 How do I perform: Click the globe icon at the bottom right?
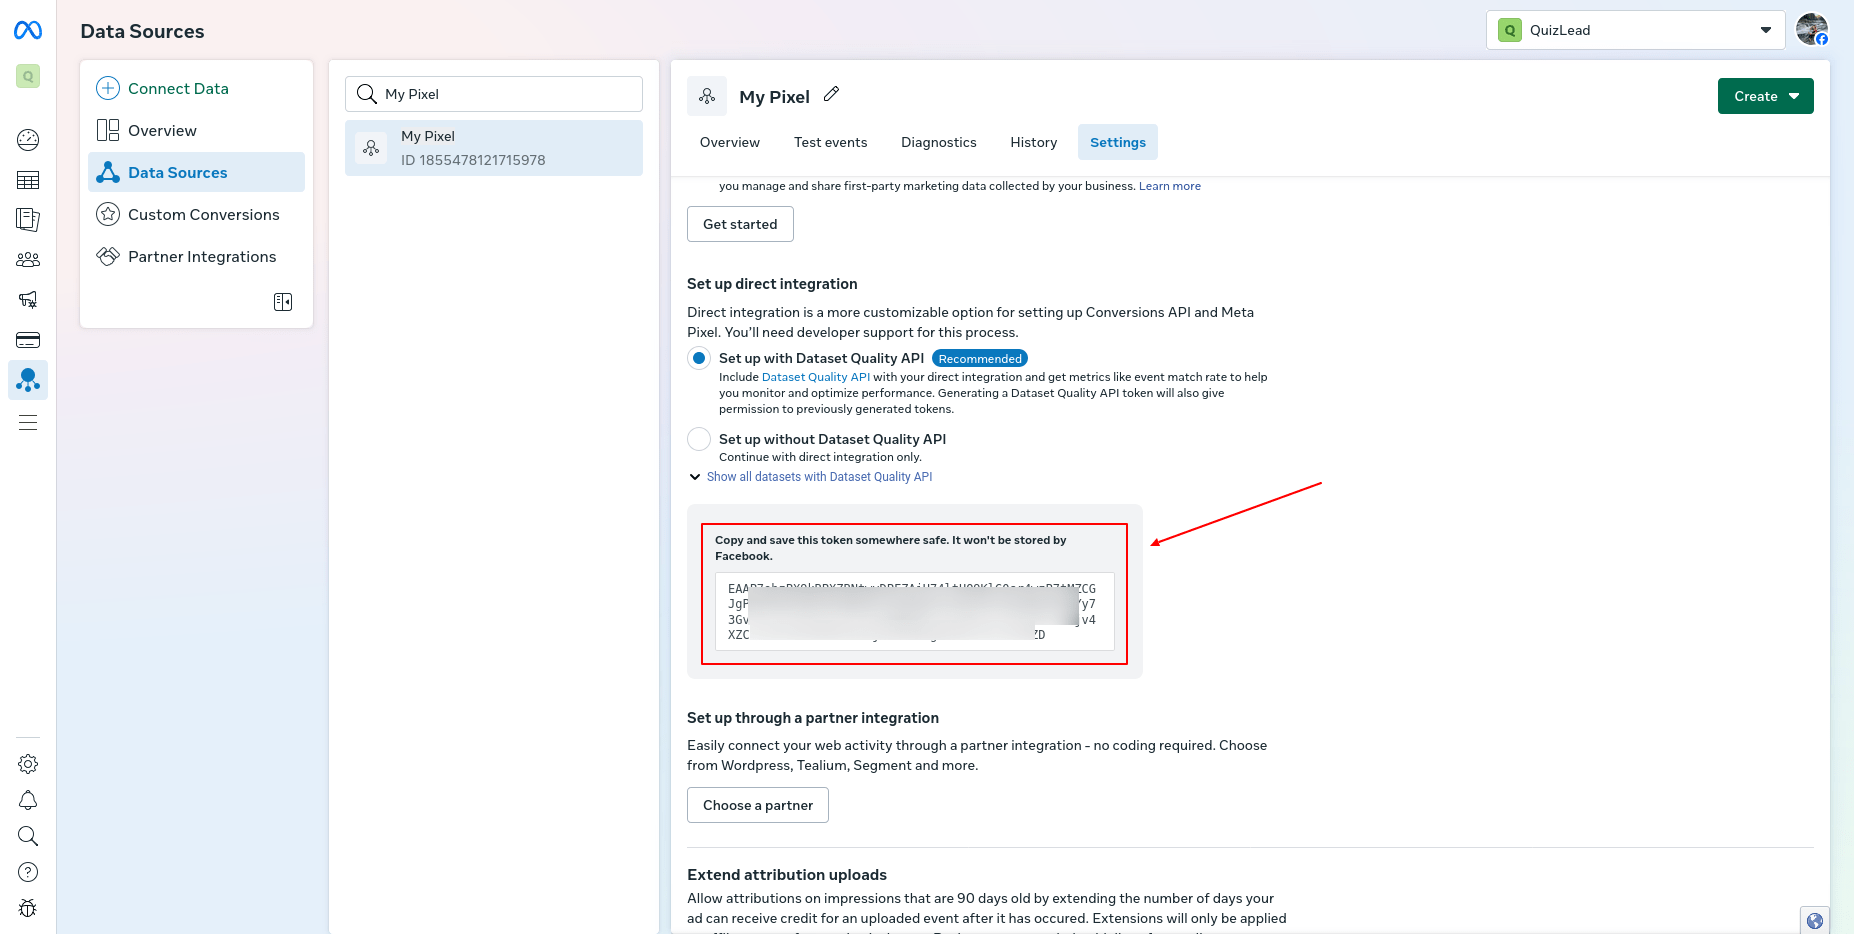(1815, 921)
